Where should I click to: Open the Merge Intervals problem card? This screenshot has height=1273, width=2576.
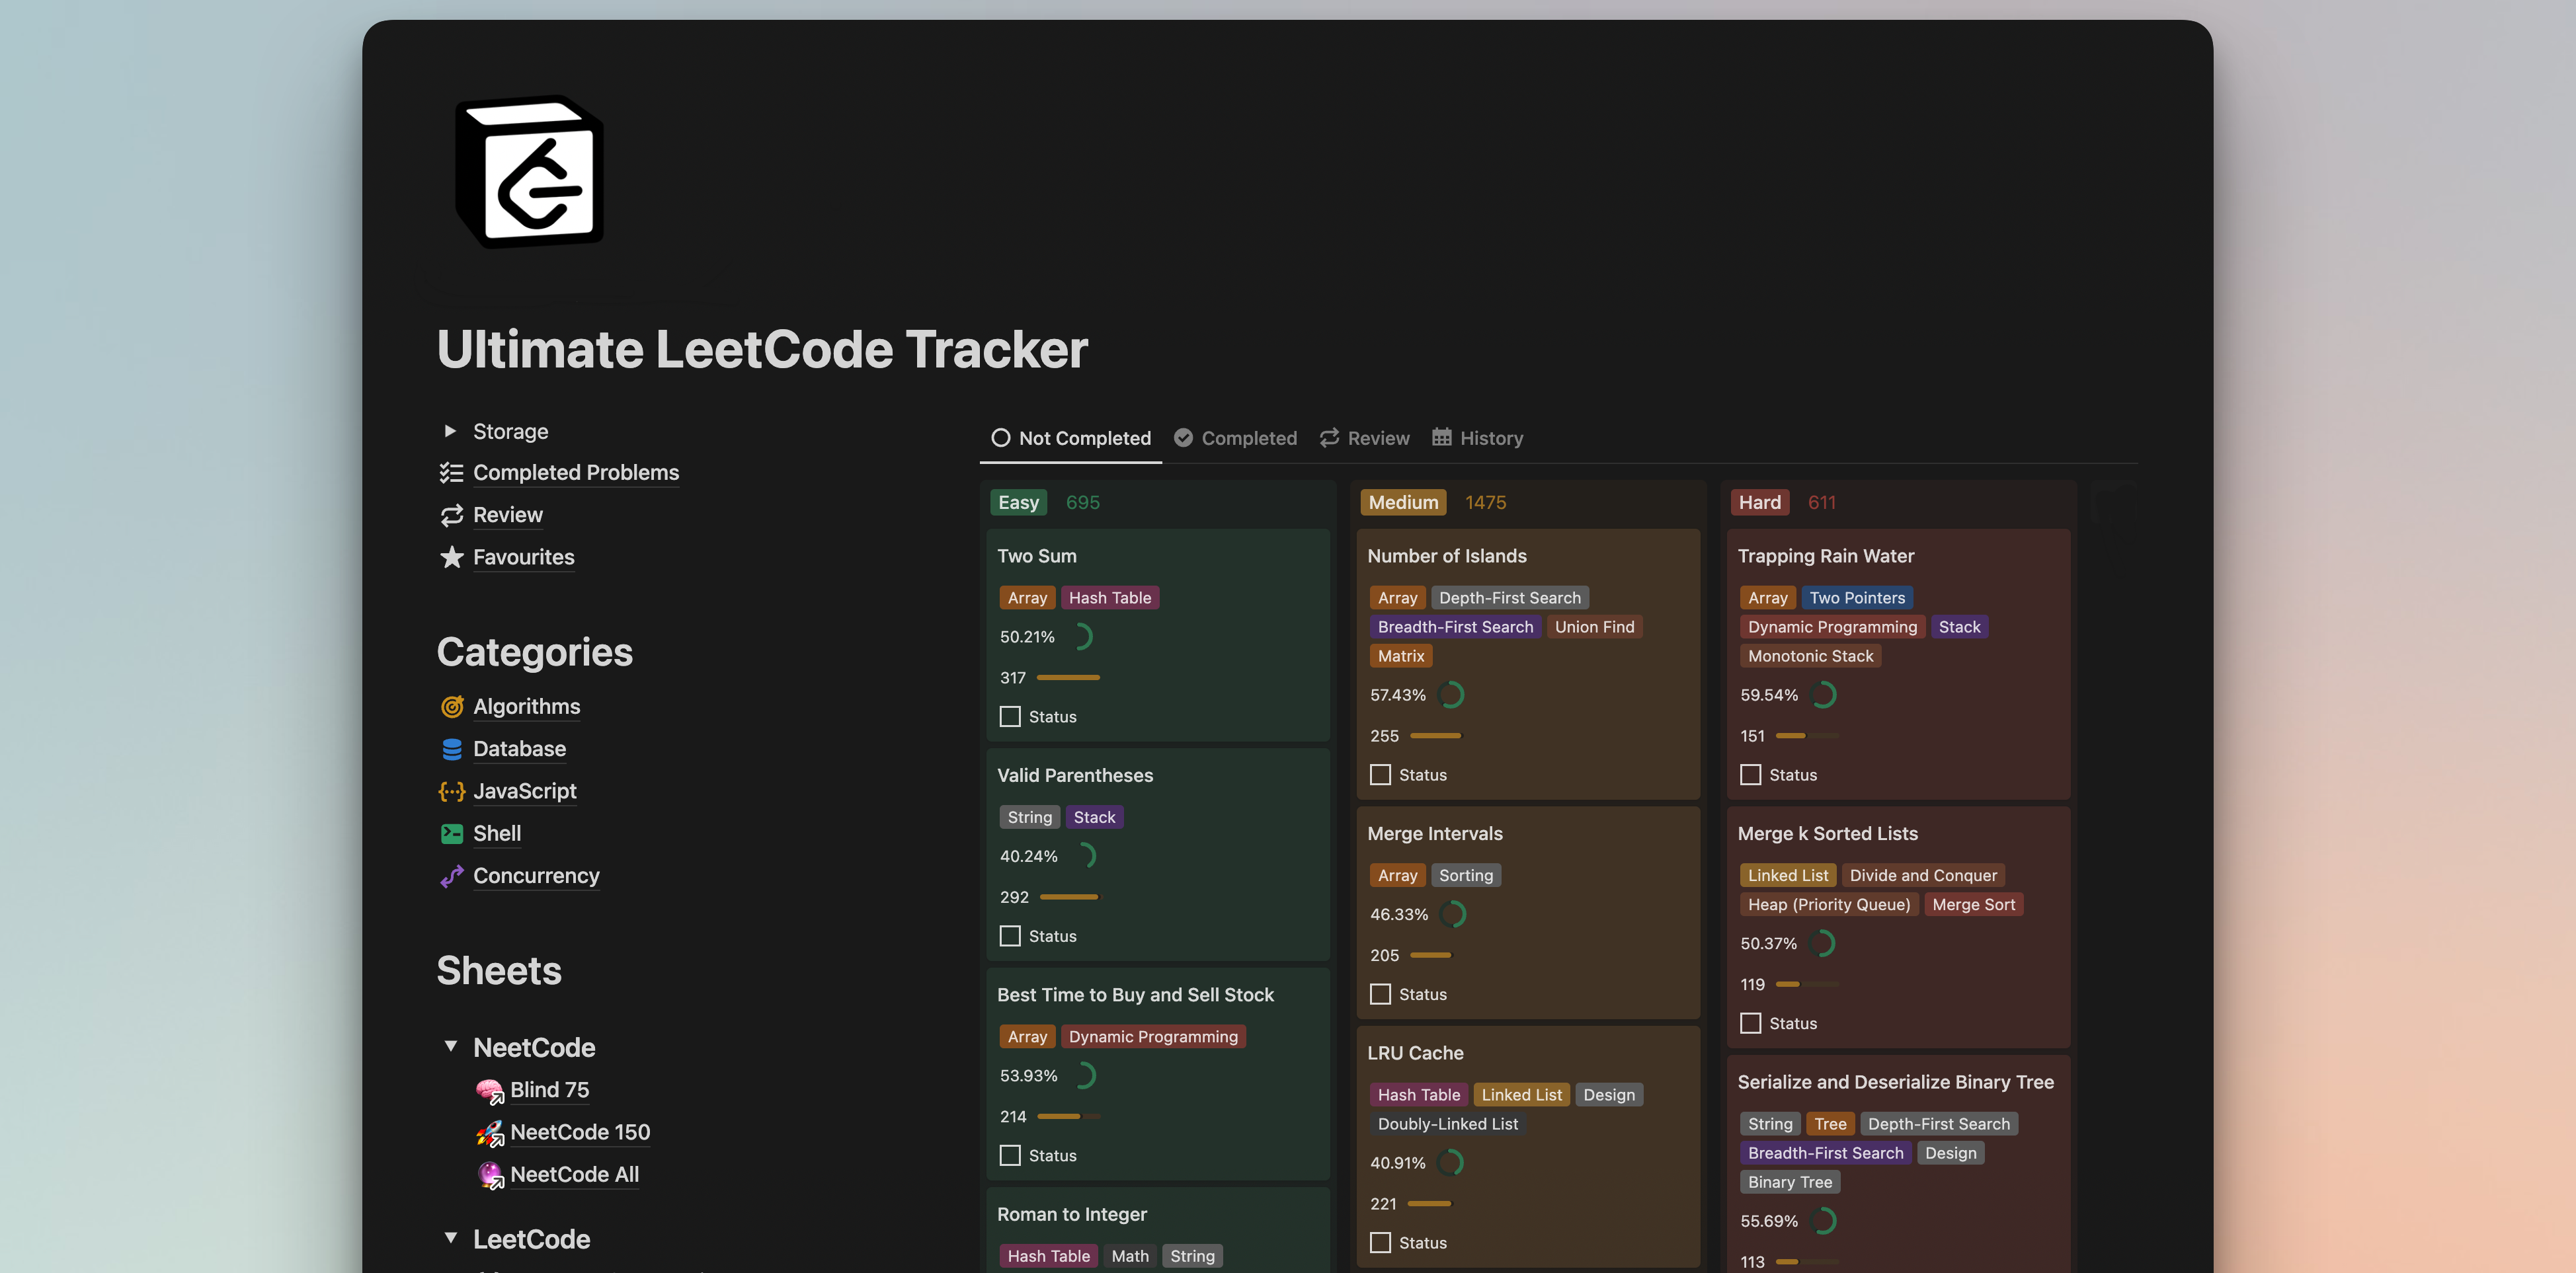[1434, 834]
